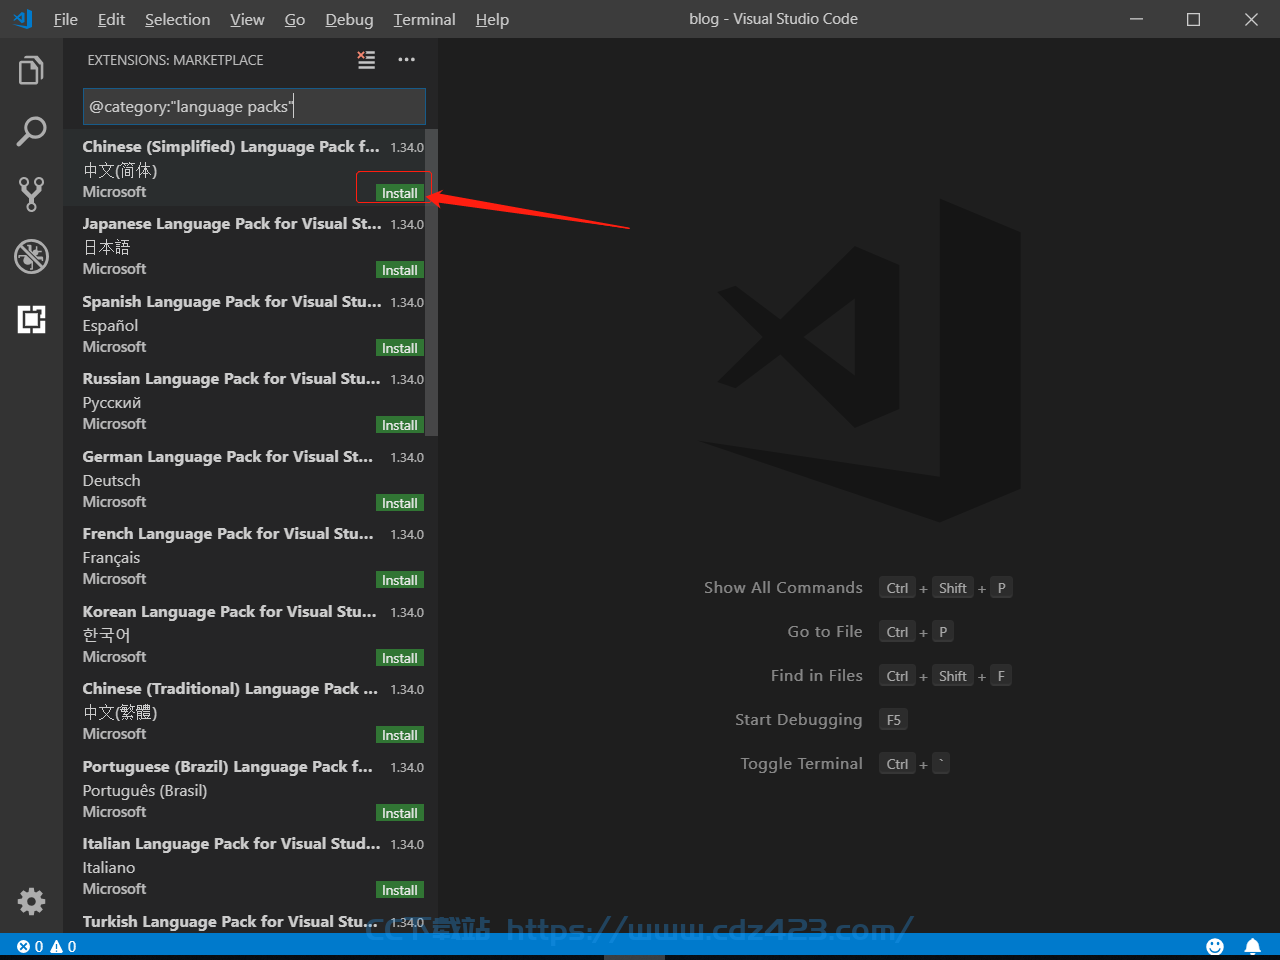Screen dimensions: 1280x960
Task: Open the View menu
Action: coord(247,19)
